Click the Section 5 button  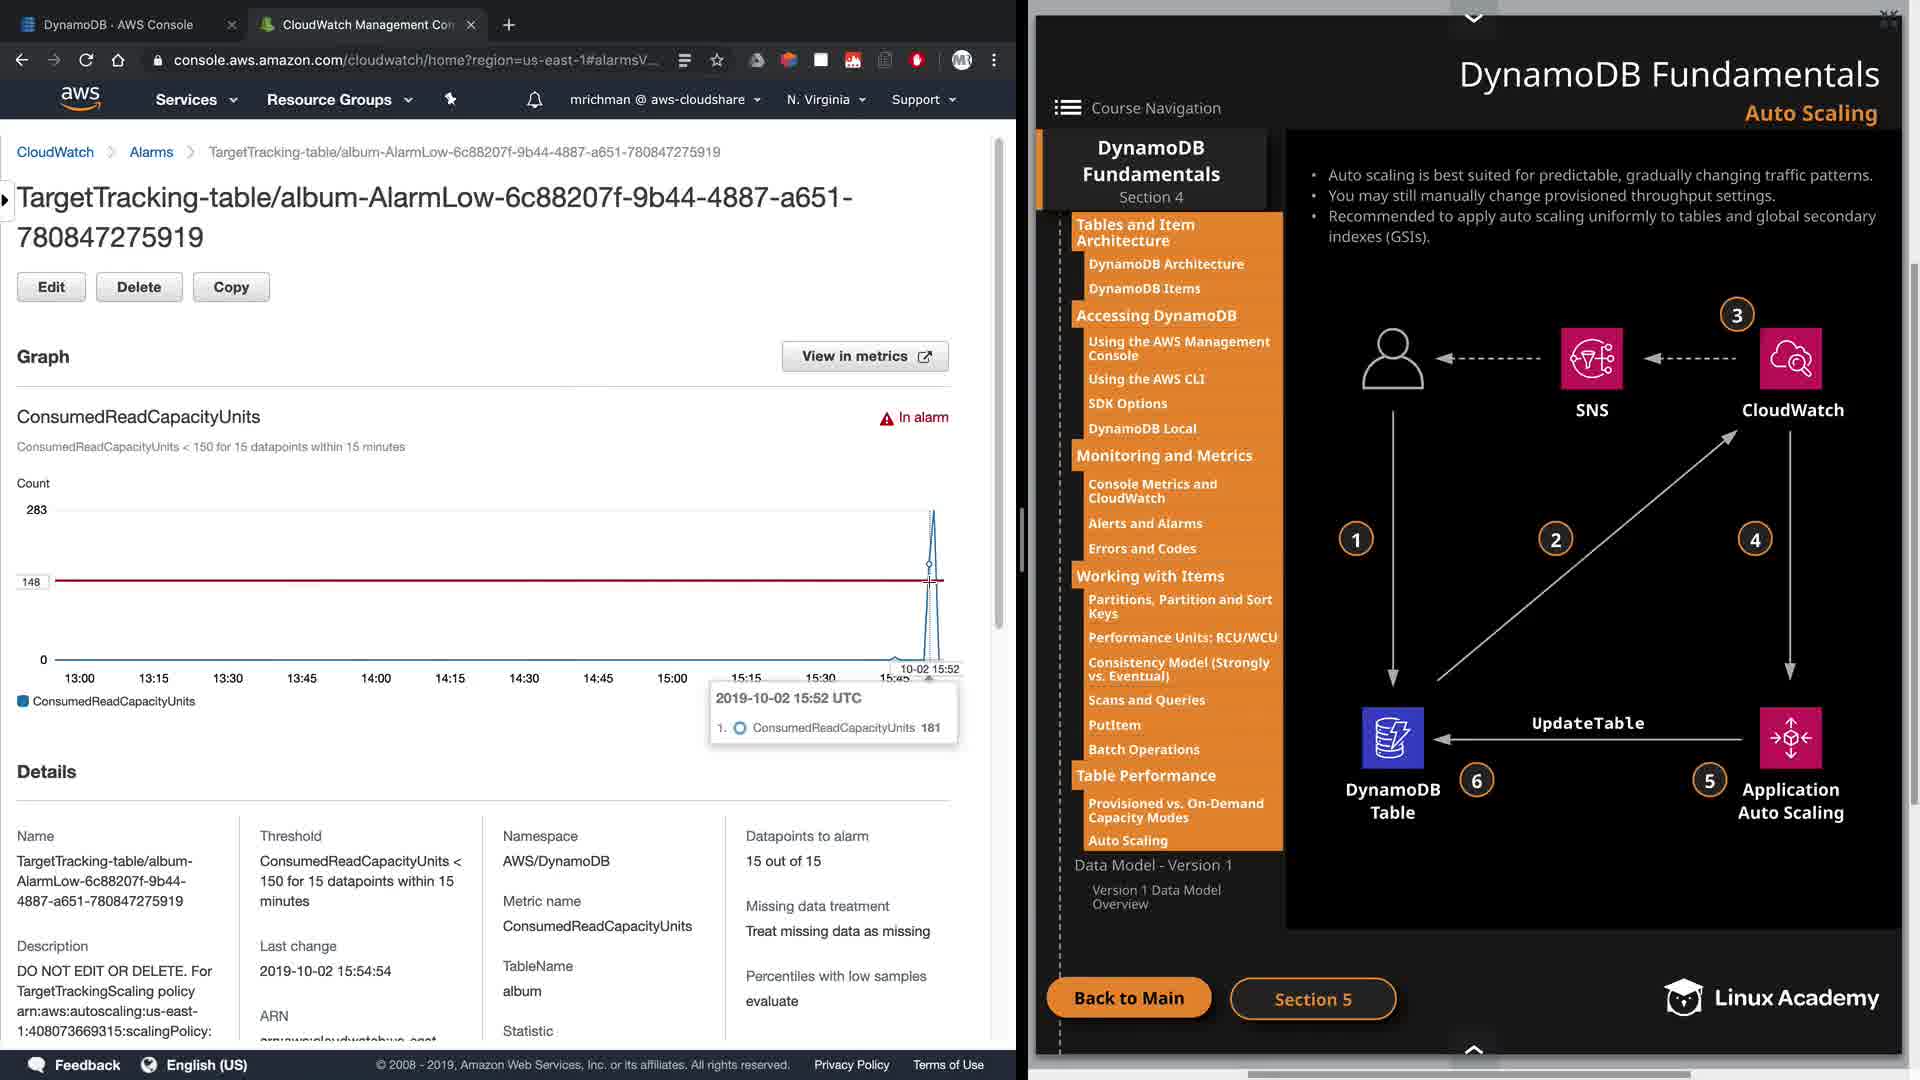click(1312, 999)
